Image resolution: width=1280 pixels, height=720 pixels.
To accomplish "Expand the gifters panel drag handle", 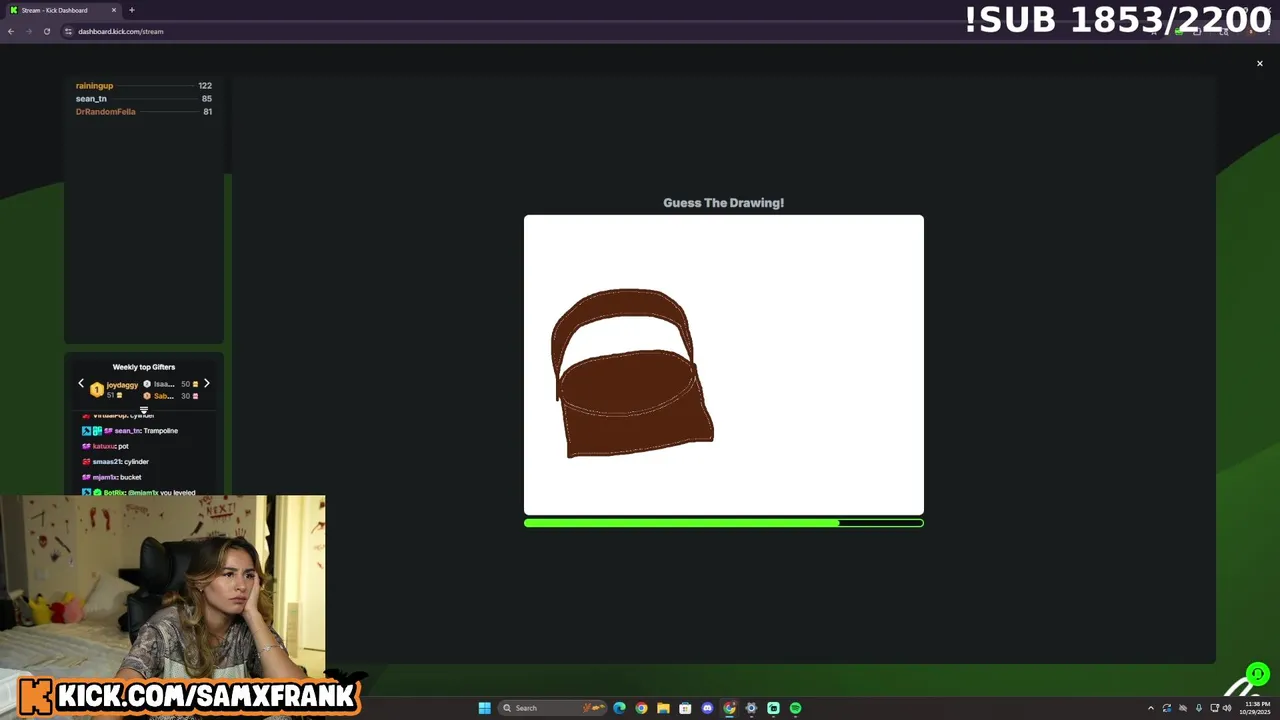I will pyautogui.click(x=144, y=410).
